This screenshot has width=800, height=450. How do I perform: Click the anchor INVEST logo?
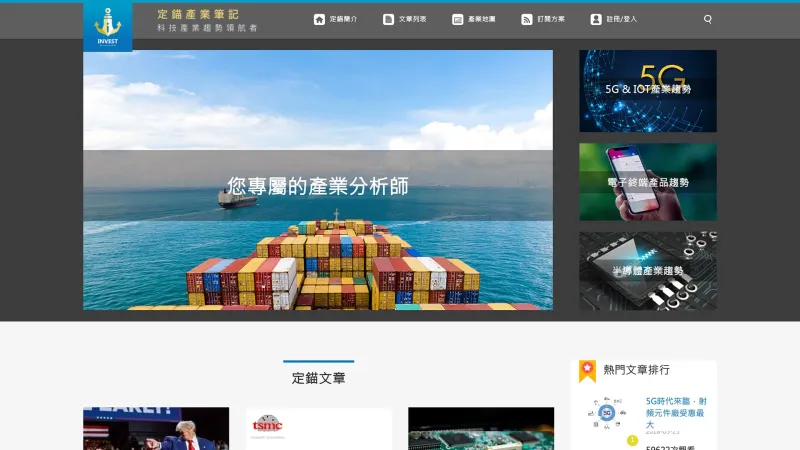(x=107, y=25)
